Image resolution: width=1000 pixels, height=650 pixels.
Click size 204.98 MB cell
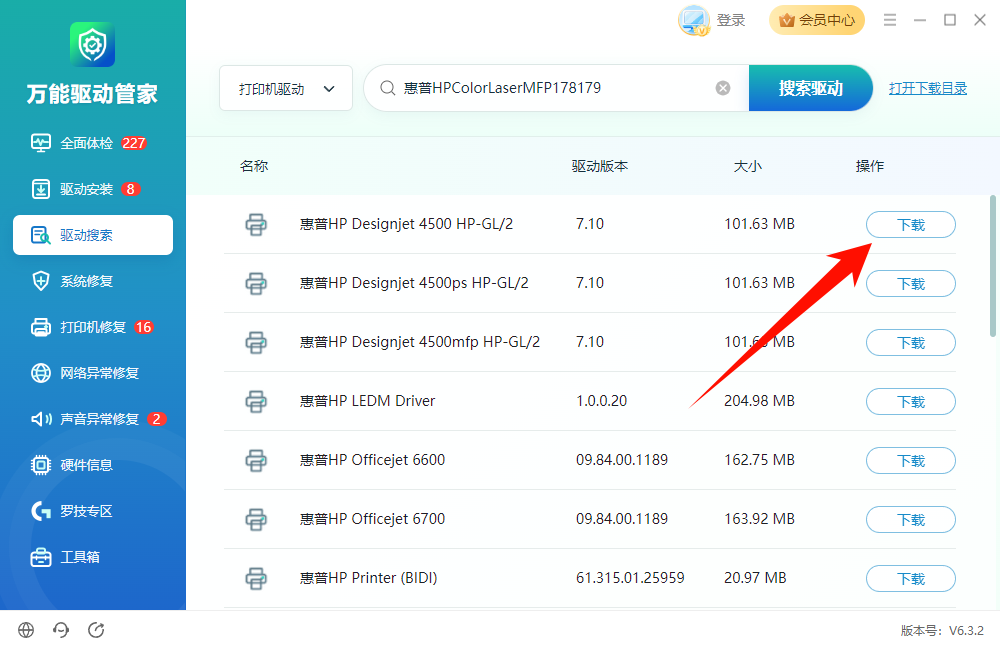click(759, 401)
